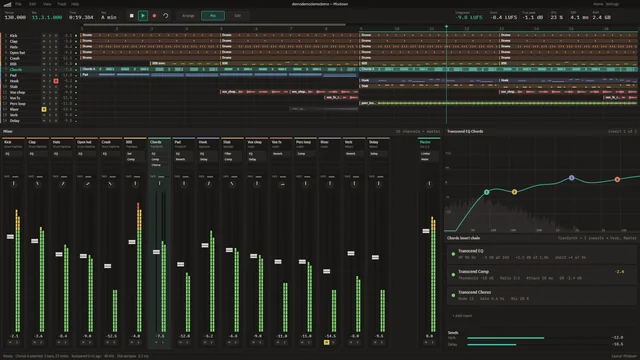640x360 pixels.
Task: Open the Reverb insert on Pad channel
Action: tap(184, 160)
